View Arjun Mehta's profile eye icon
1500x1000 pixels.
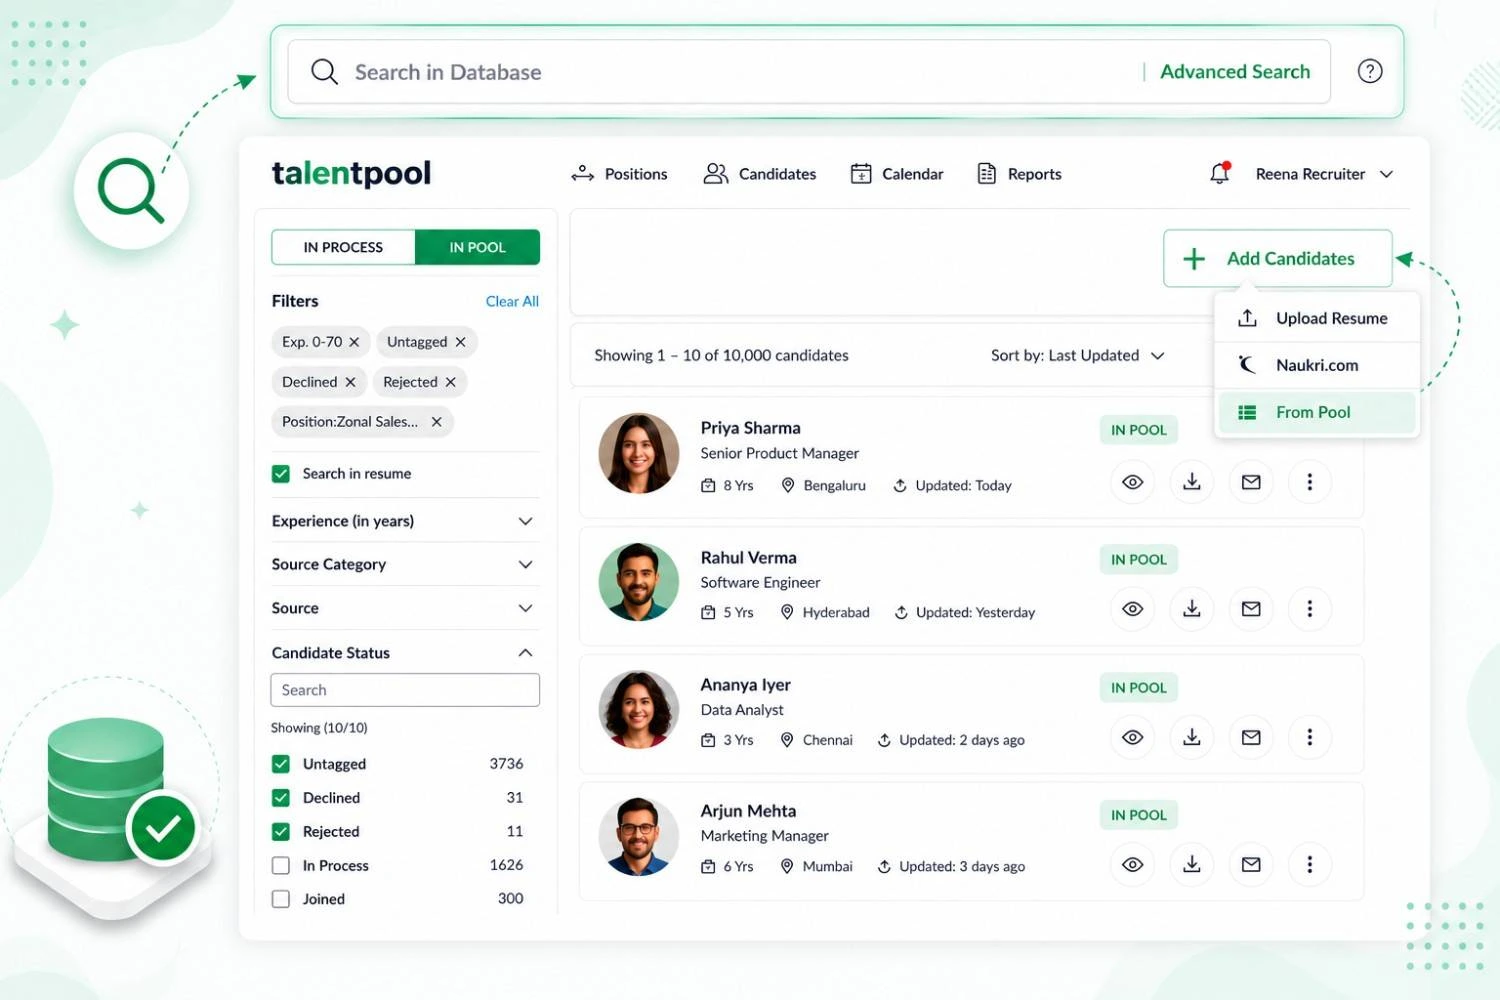pyautogui.click(x=1132, y=864)
